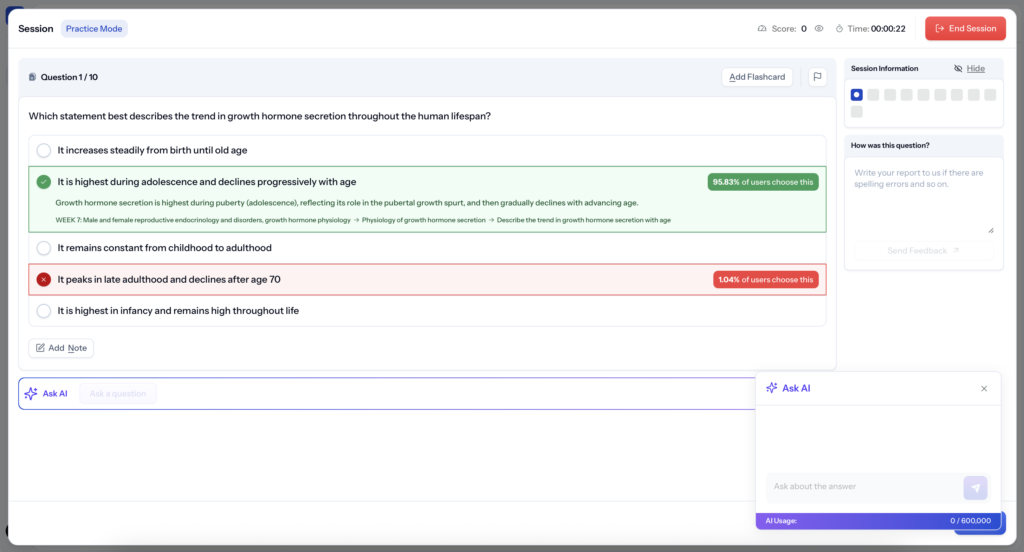Select 'It is highest in infancy' radio option
This screenshot has width=1024, height=552.
(x=44, y=311)
